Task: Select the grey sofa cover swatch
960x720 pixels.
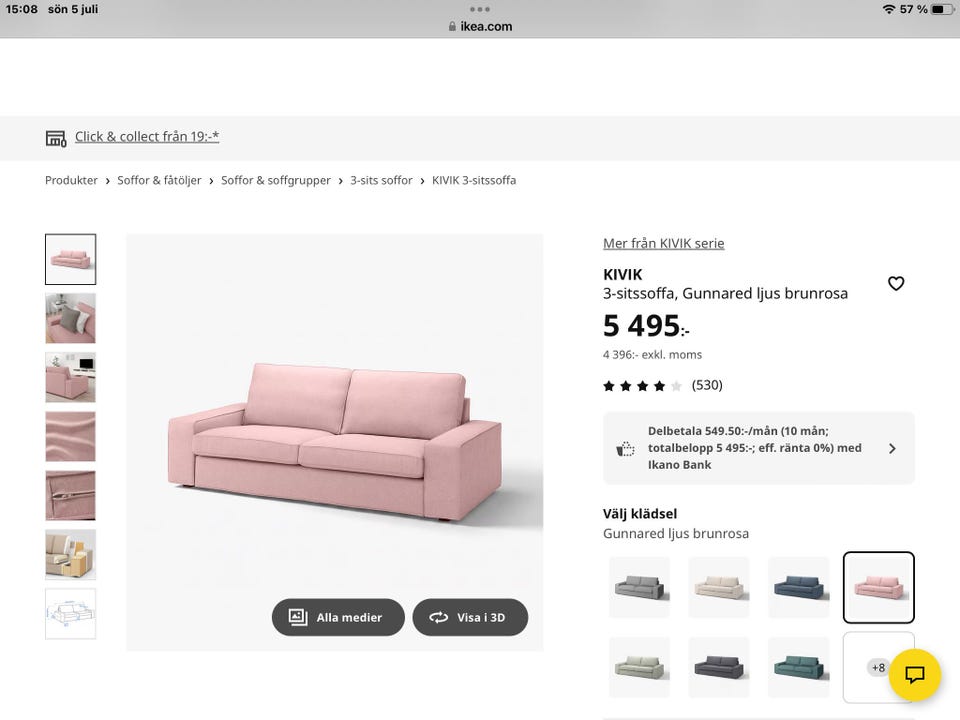Action: tap(639, 587)
